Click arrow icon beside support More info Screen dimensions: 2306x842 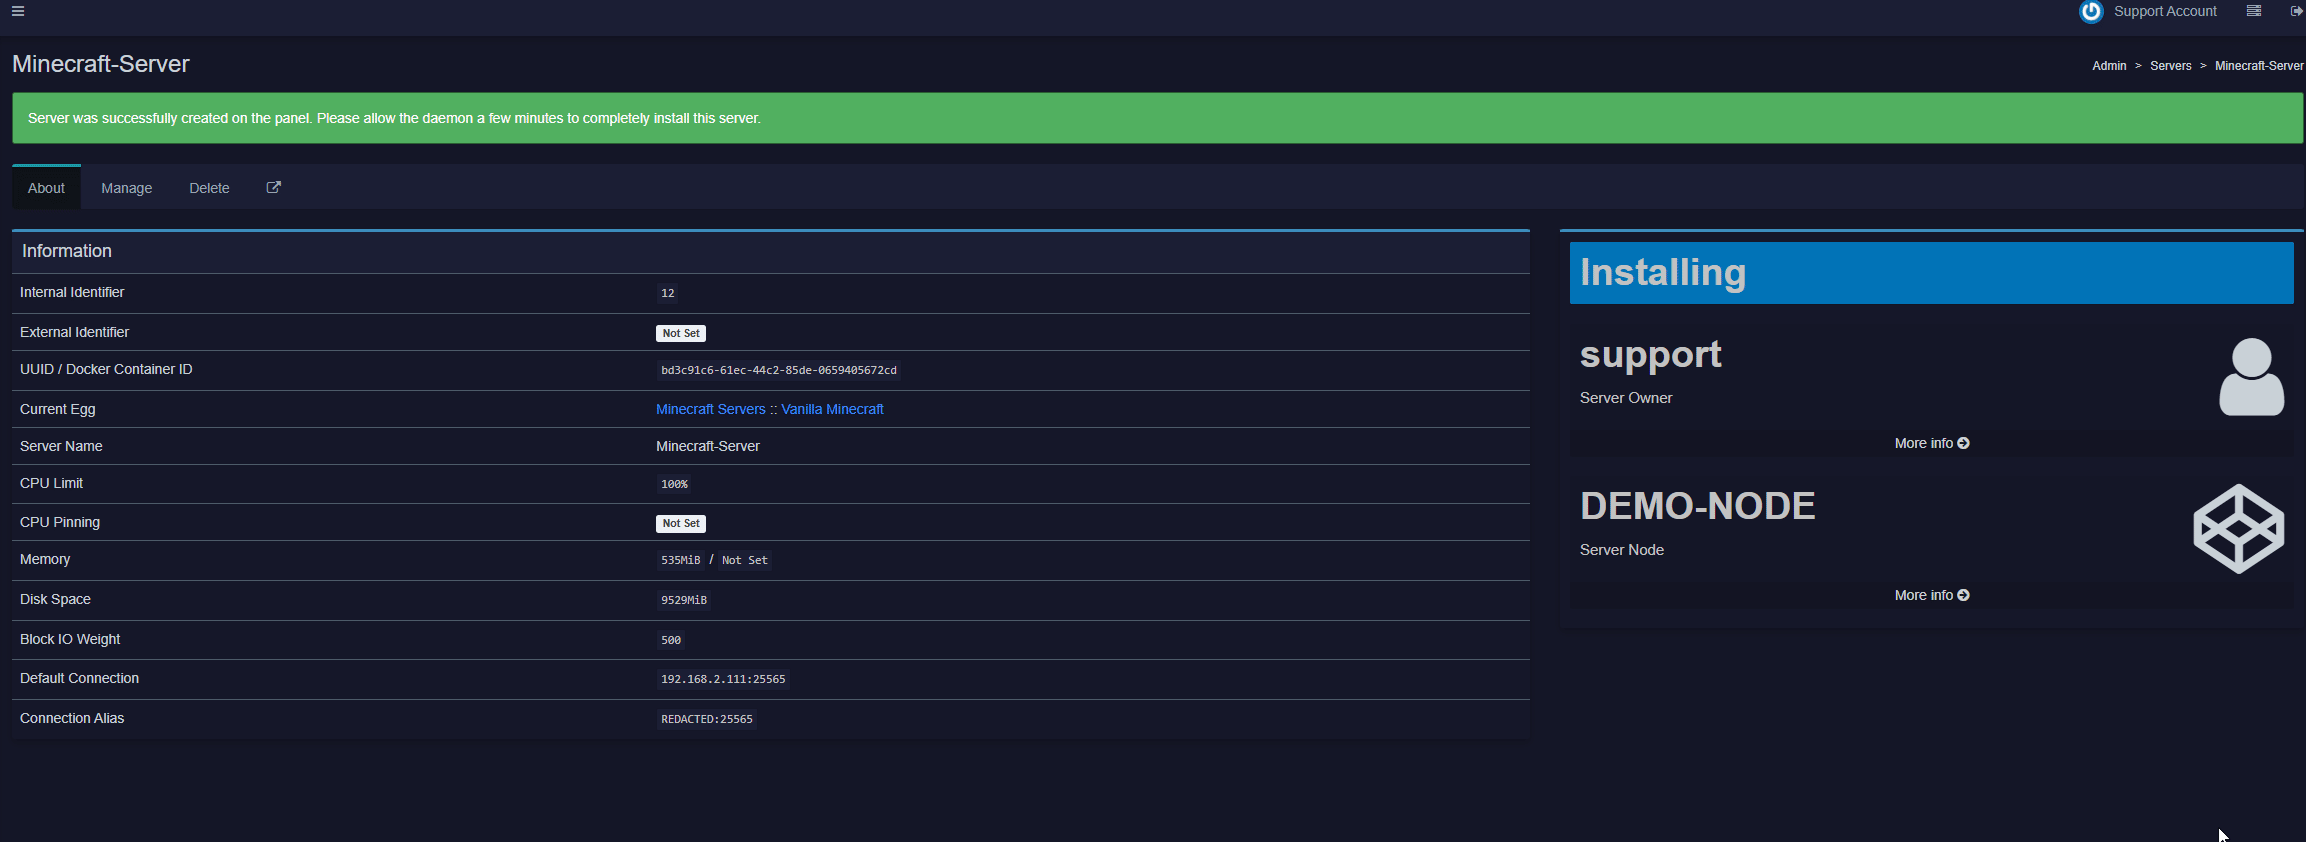[1963, 443]
